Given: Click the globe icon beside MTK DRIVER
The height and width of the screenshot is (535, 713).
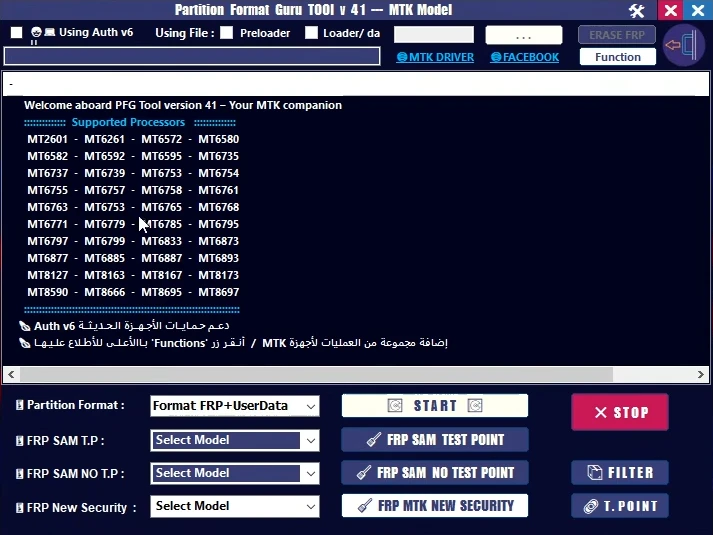Looking at the screenshot, I should (x=402, y=57).
